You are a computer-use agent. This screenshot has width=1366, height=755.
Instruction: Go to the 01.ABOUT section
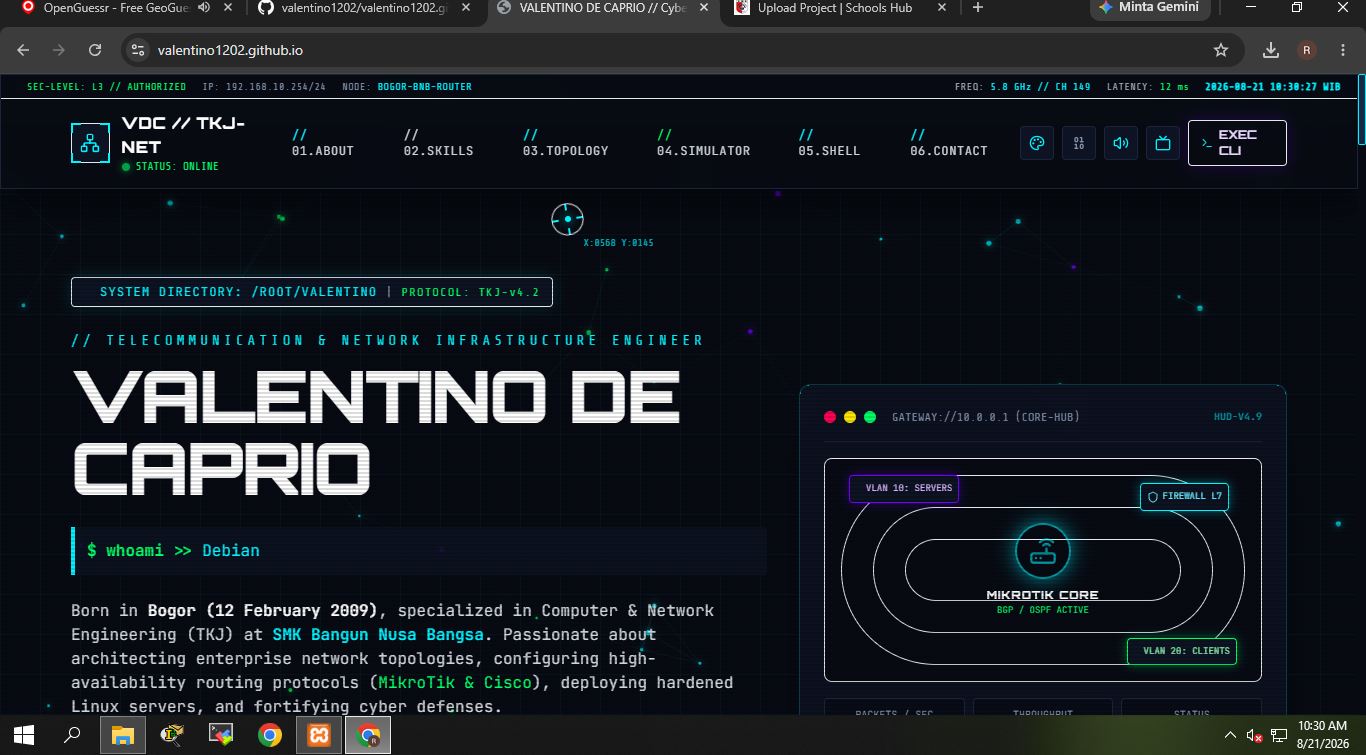click(x=323, y=143)
